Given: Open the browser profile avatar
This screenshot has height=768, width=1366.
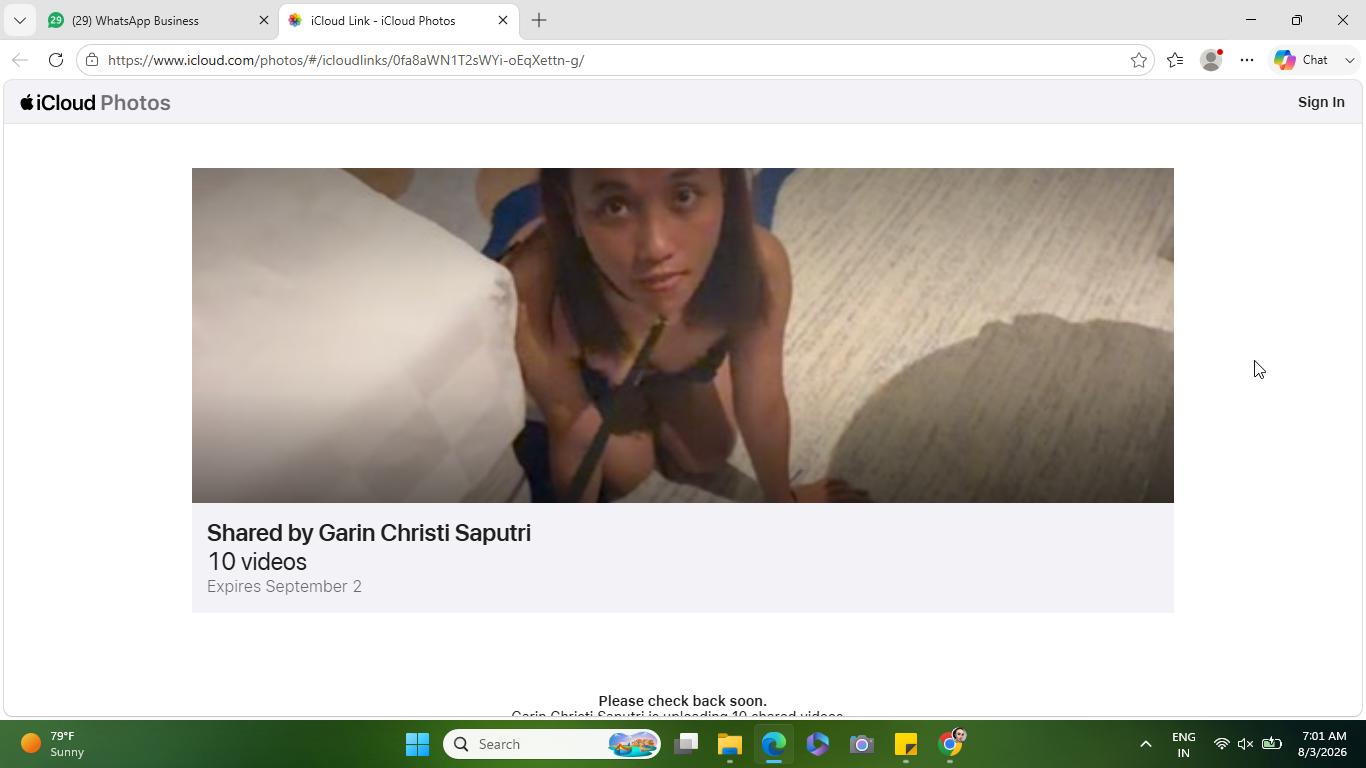Looking at the screenshot, I should pyautogui.click(x=1211, y=60).
